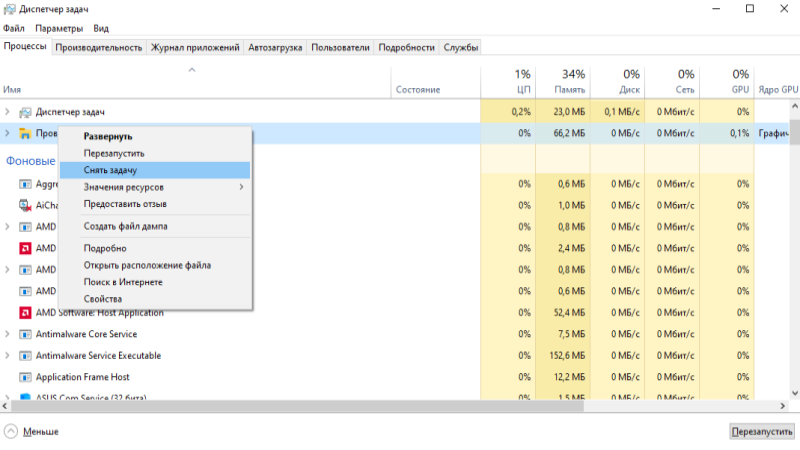This screenshot has width=800, height=450.
Task: Click the horizontal scrollbar thumb
Action: coord(297,406)
